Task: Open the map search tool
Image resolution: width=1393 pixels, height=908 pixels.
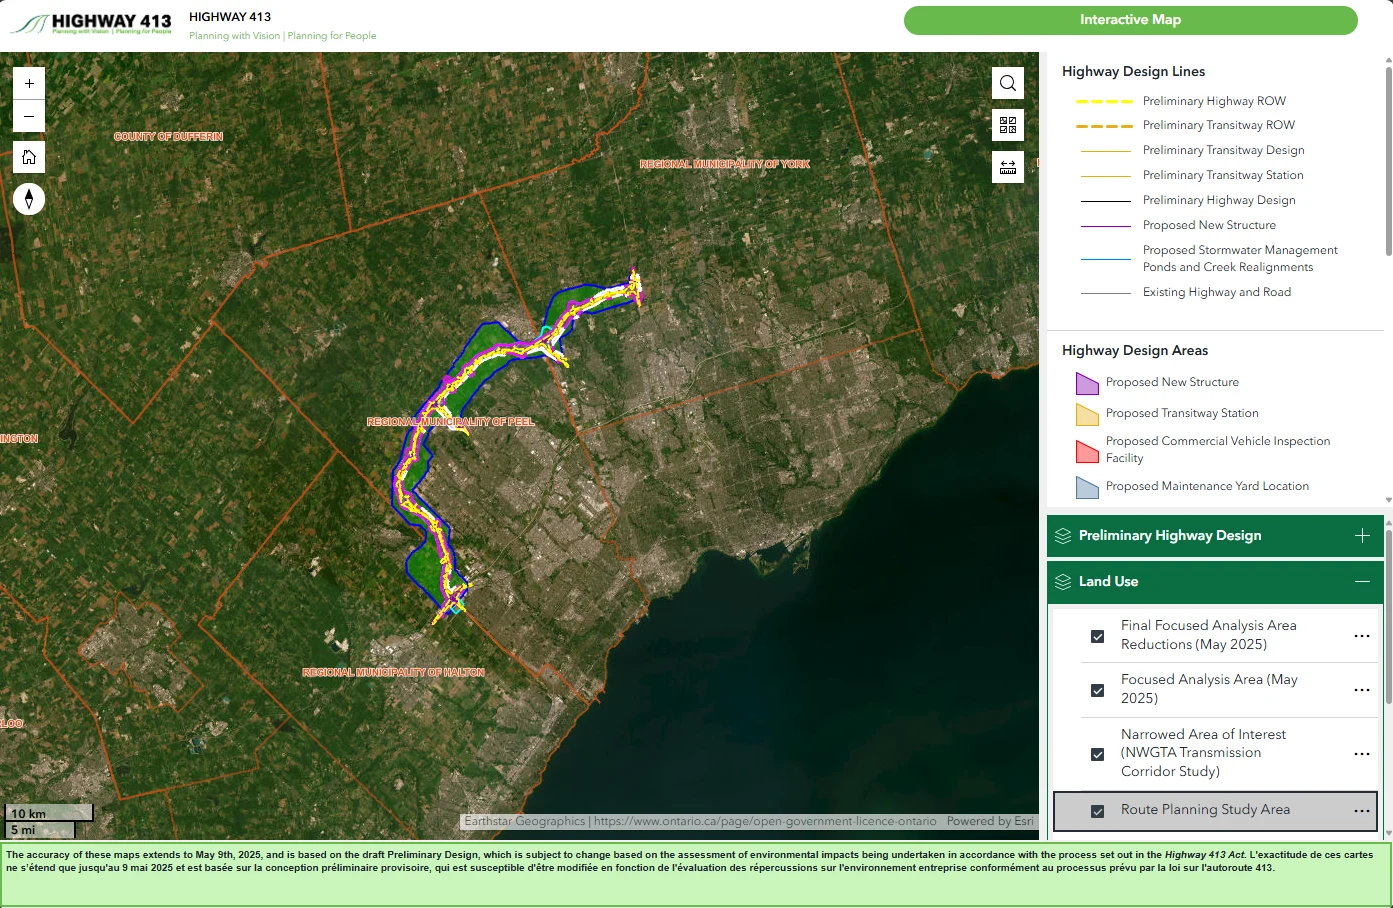Action: tap(1008, 83)
